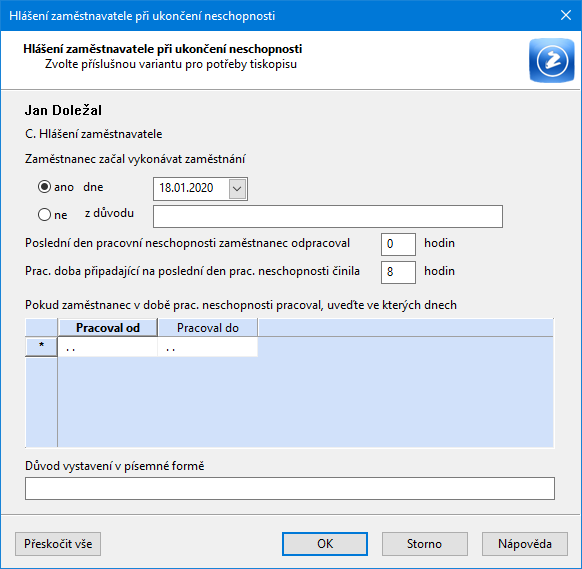Click the "Pracoval od" column header
Viewport: 582px width, 569px height.
click(x=108, y=328)
